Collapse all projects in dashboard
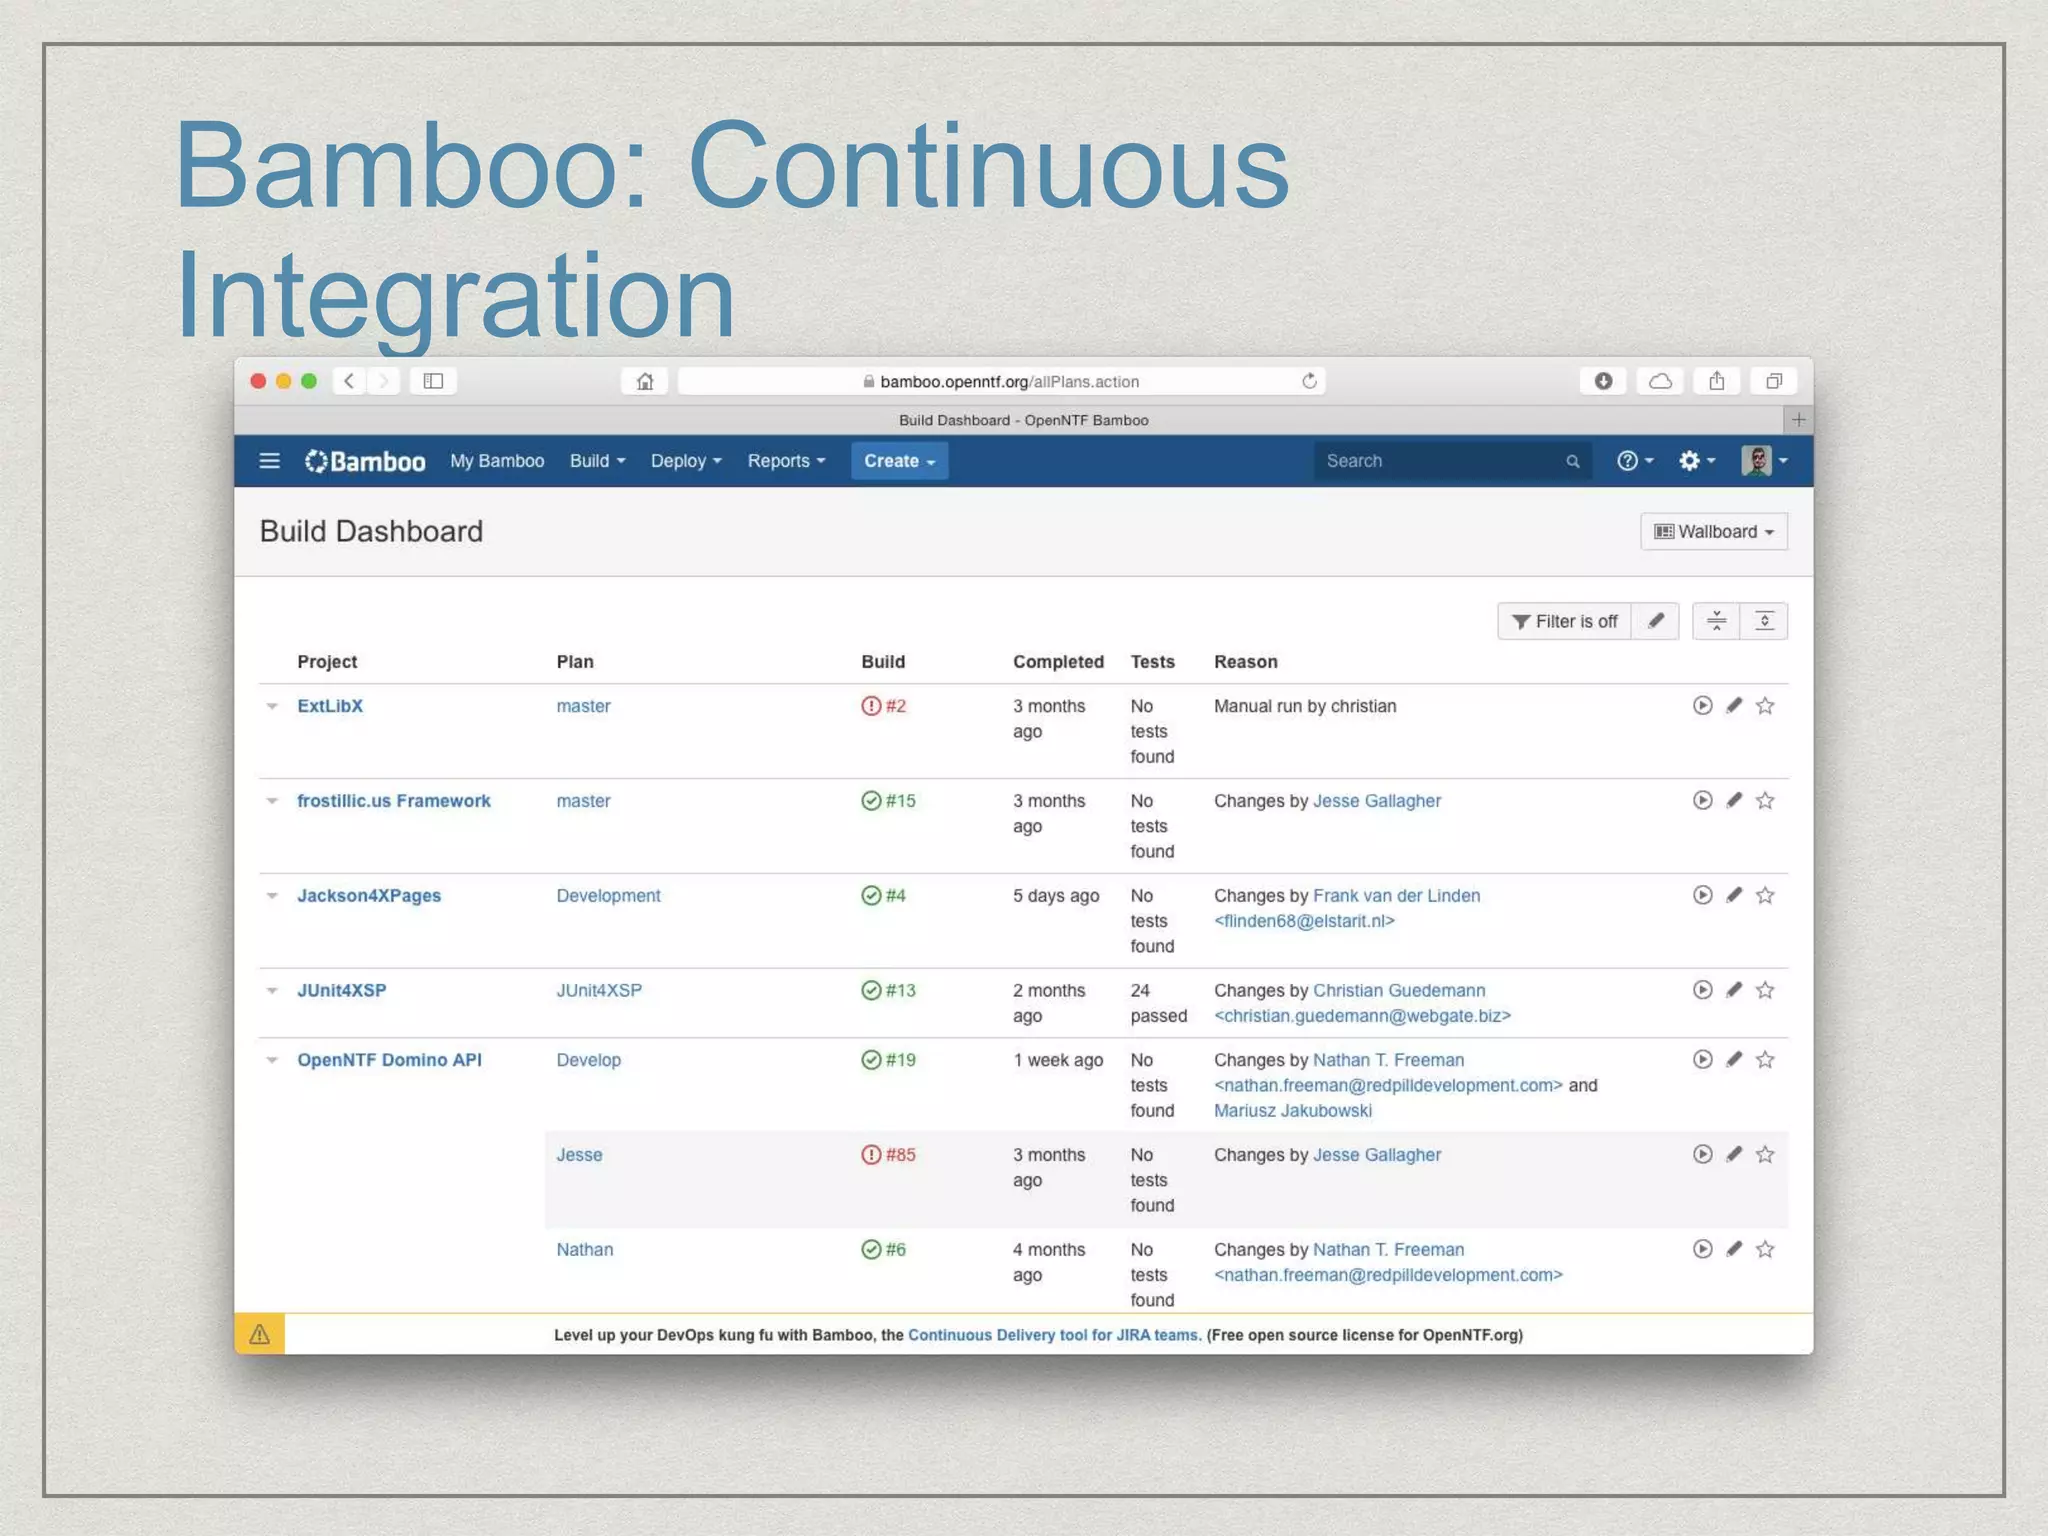 click(x=1716, y=621)
